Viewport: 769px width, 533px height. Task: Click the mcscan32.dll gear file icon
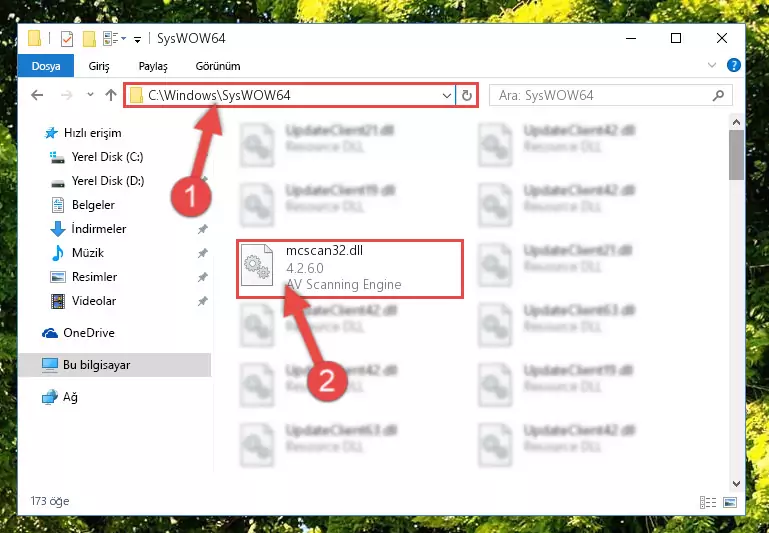(x=257, y=265)
